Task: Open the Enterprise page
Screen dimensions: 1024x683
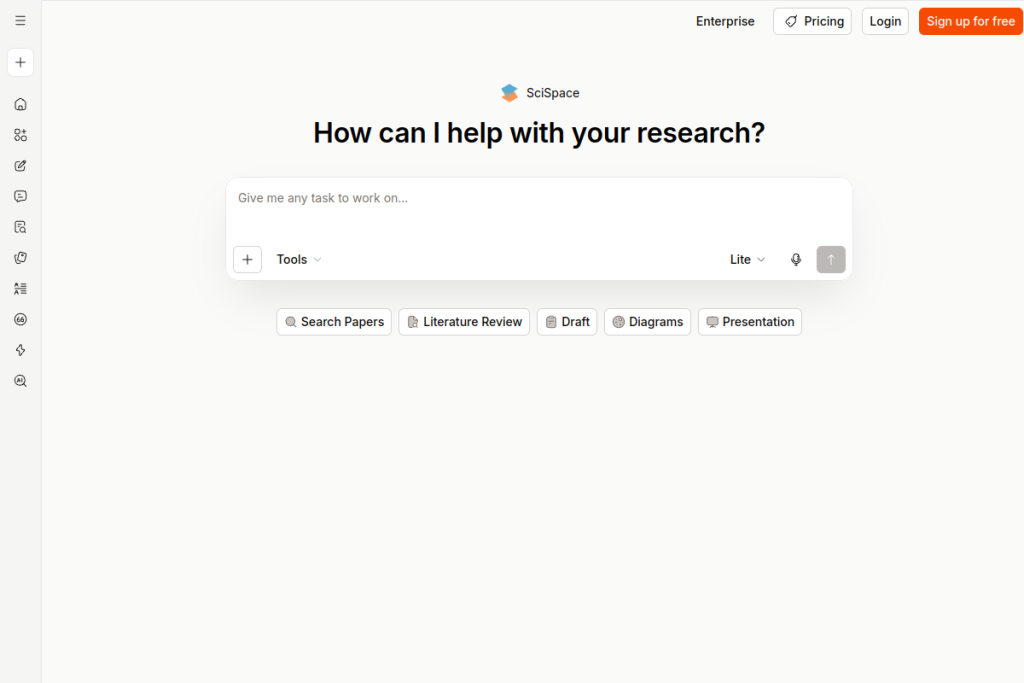Action: tap(725, 22)
